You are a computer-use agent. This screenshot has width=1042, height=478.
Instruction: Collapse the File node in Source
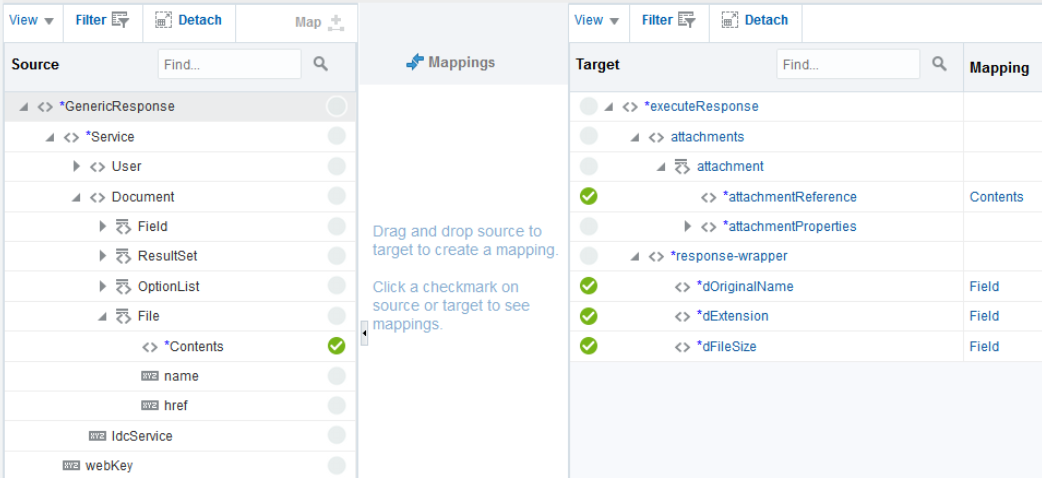103,316
